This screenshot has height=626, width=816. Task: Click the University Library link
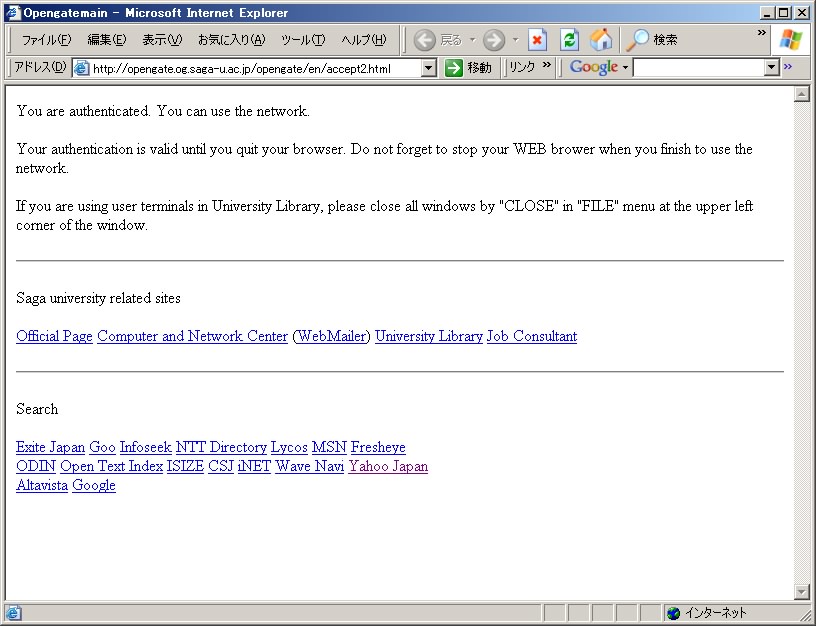pos(428,337)
